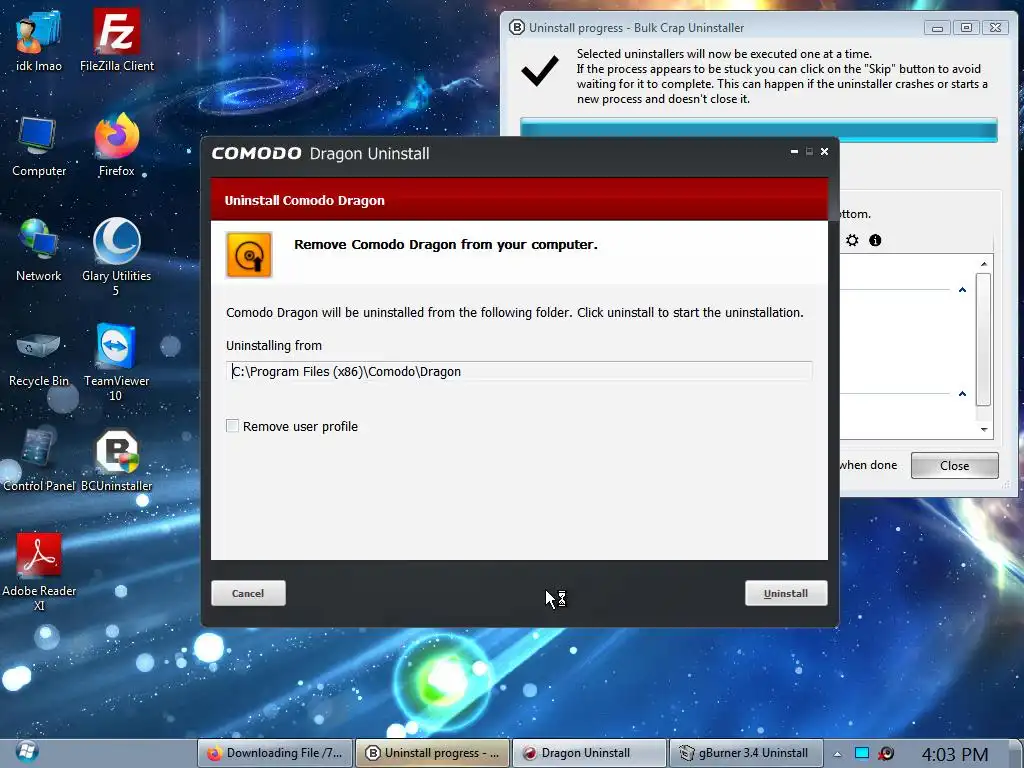1024x768 pixels.
Task: Click scroll up arrow in BCU list
Action: point(984,264)
